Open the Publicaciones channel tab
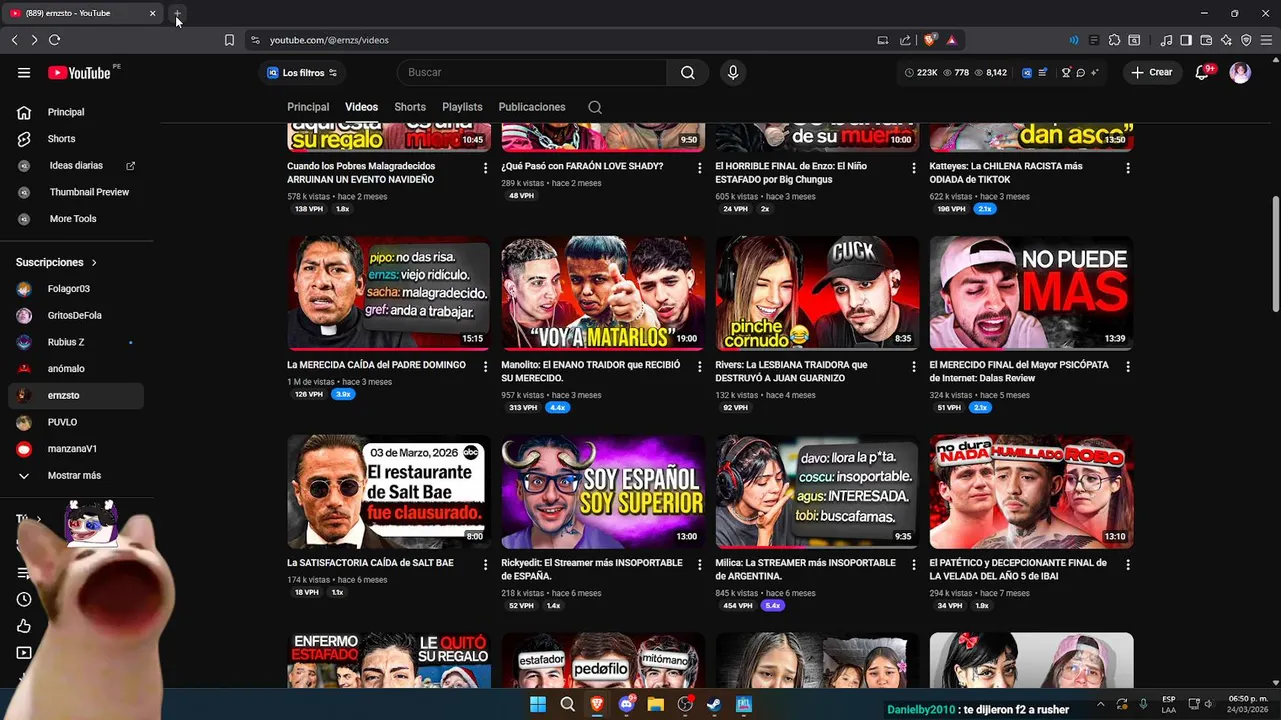The width and height of the screenshot is (1281, 720). [532, 107]
